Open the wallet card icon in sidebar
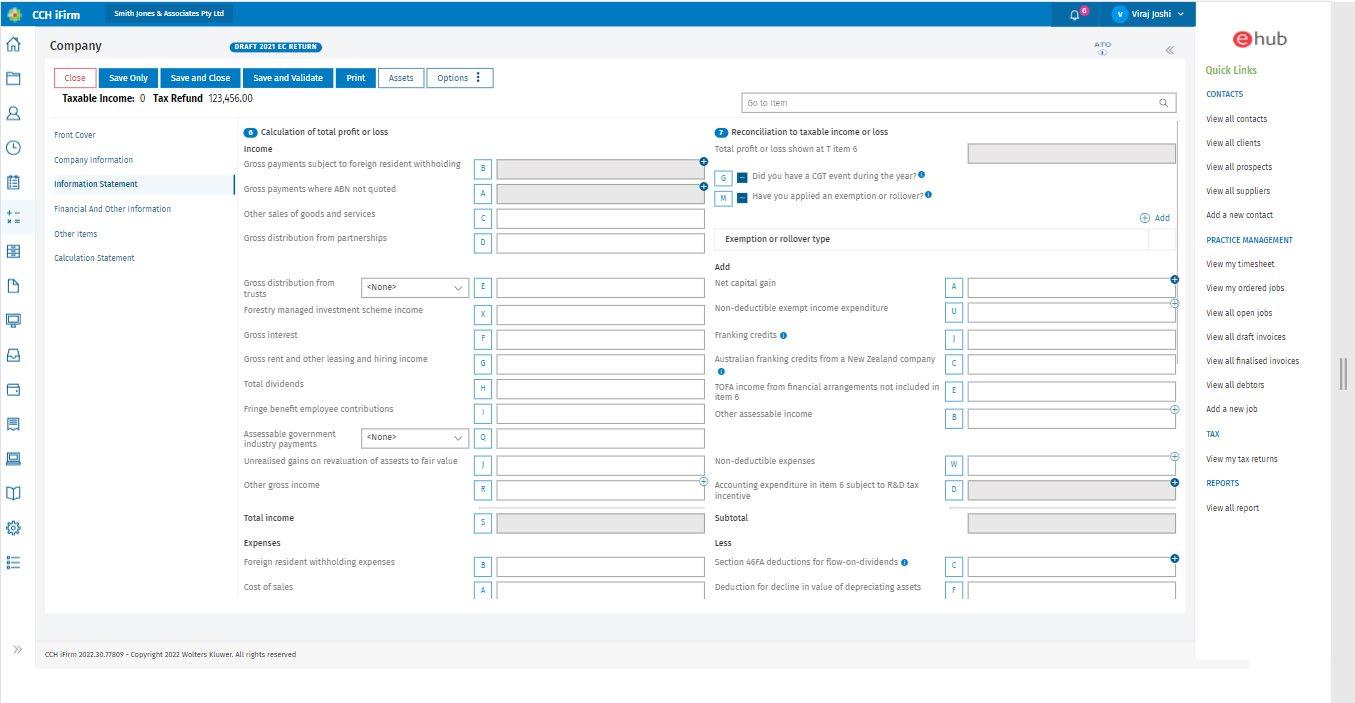This screenshot has width=1355, height=703. [14, 389]
